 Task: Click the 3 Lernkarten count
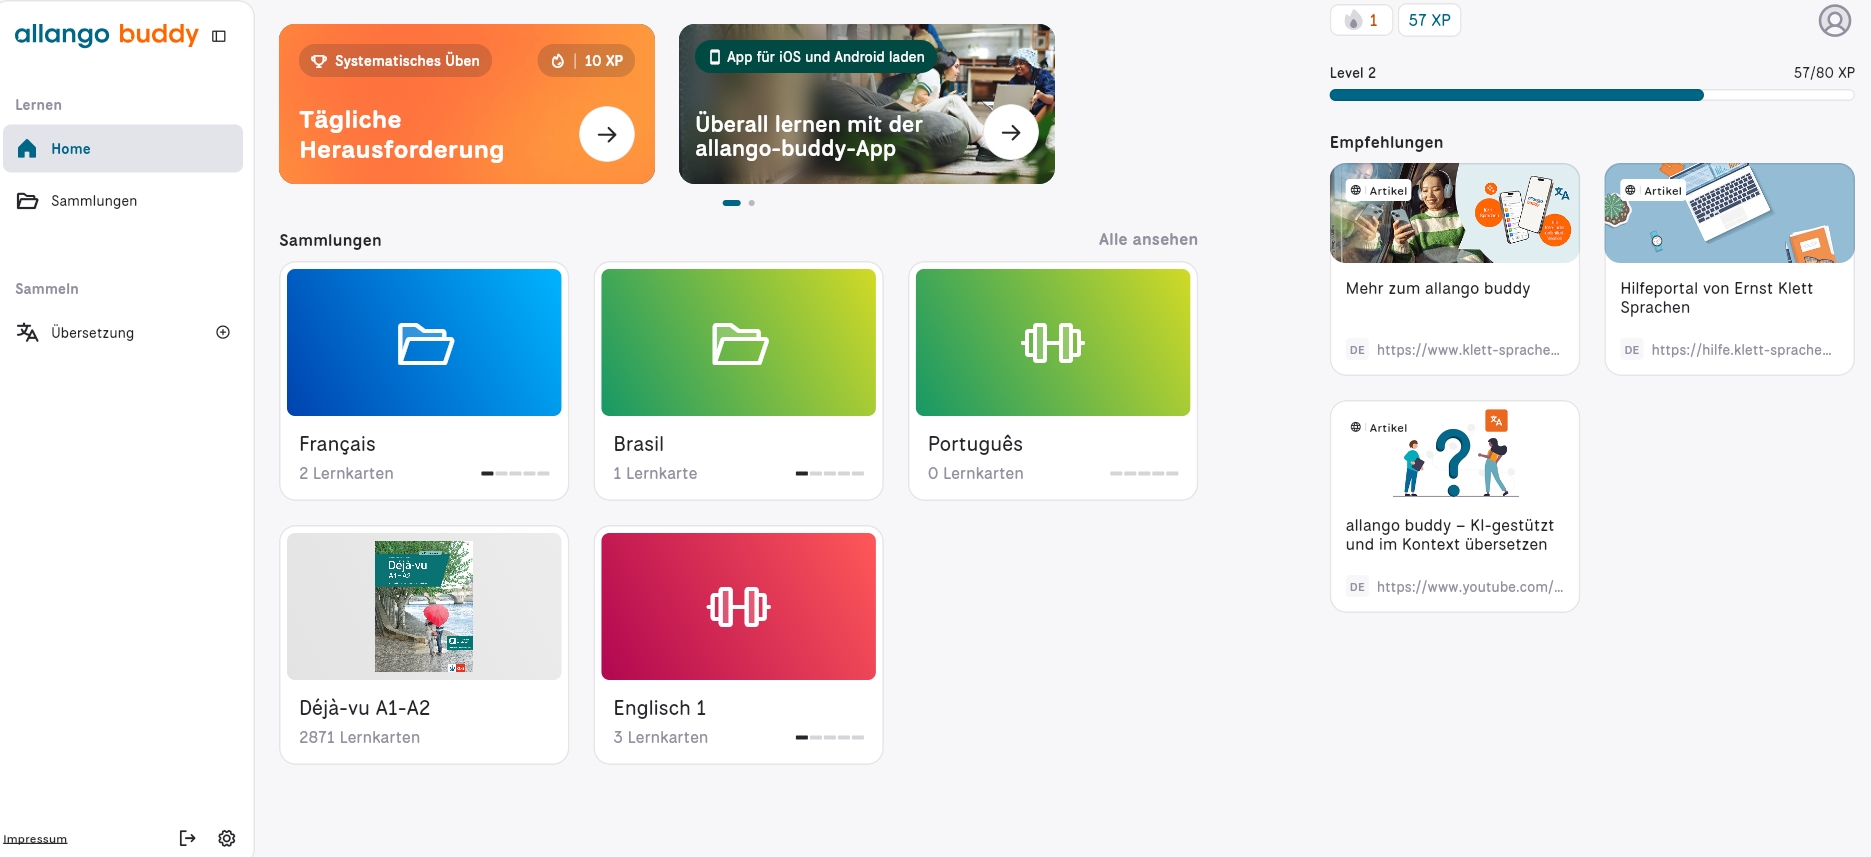pos(660,737)
